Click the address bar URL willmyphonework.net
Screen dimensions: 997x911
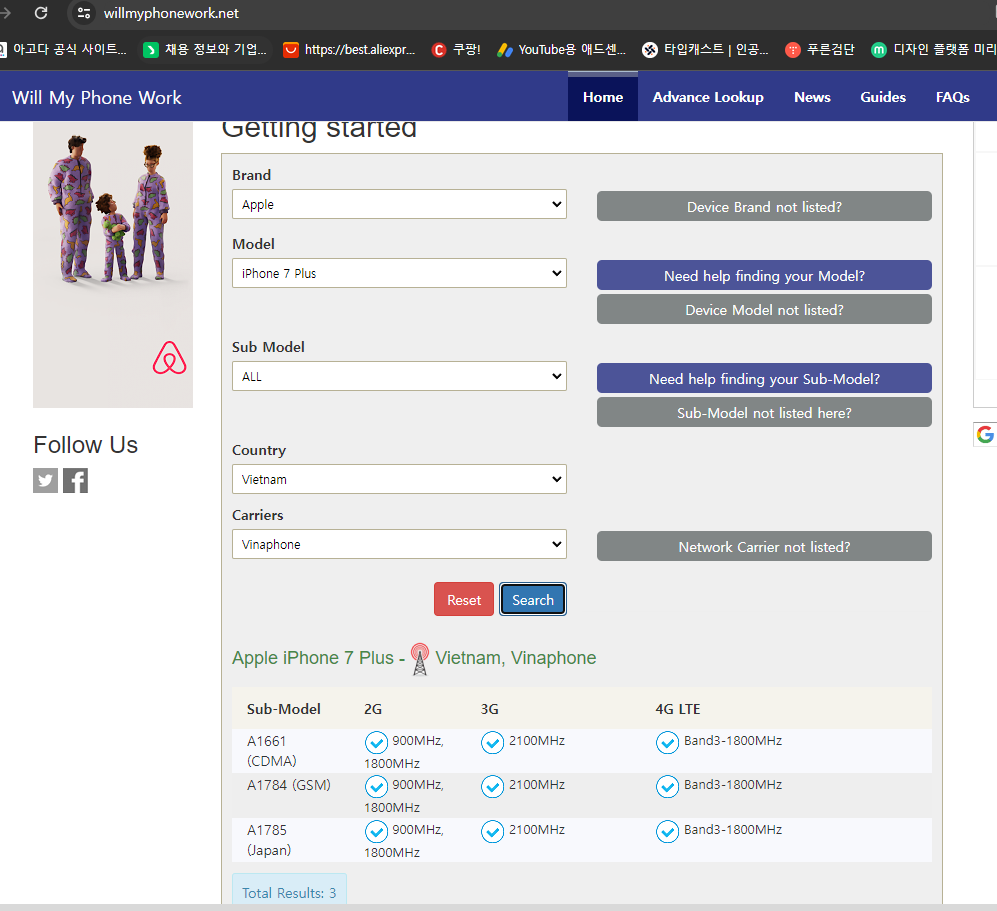pos(171,13)
